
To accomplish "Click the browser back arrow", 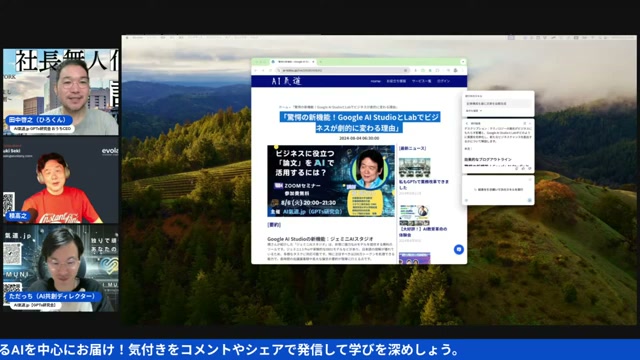I will click(256, 70).
